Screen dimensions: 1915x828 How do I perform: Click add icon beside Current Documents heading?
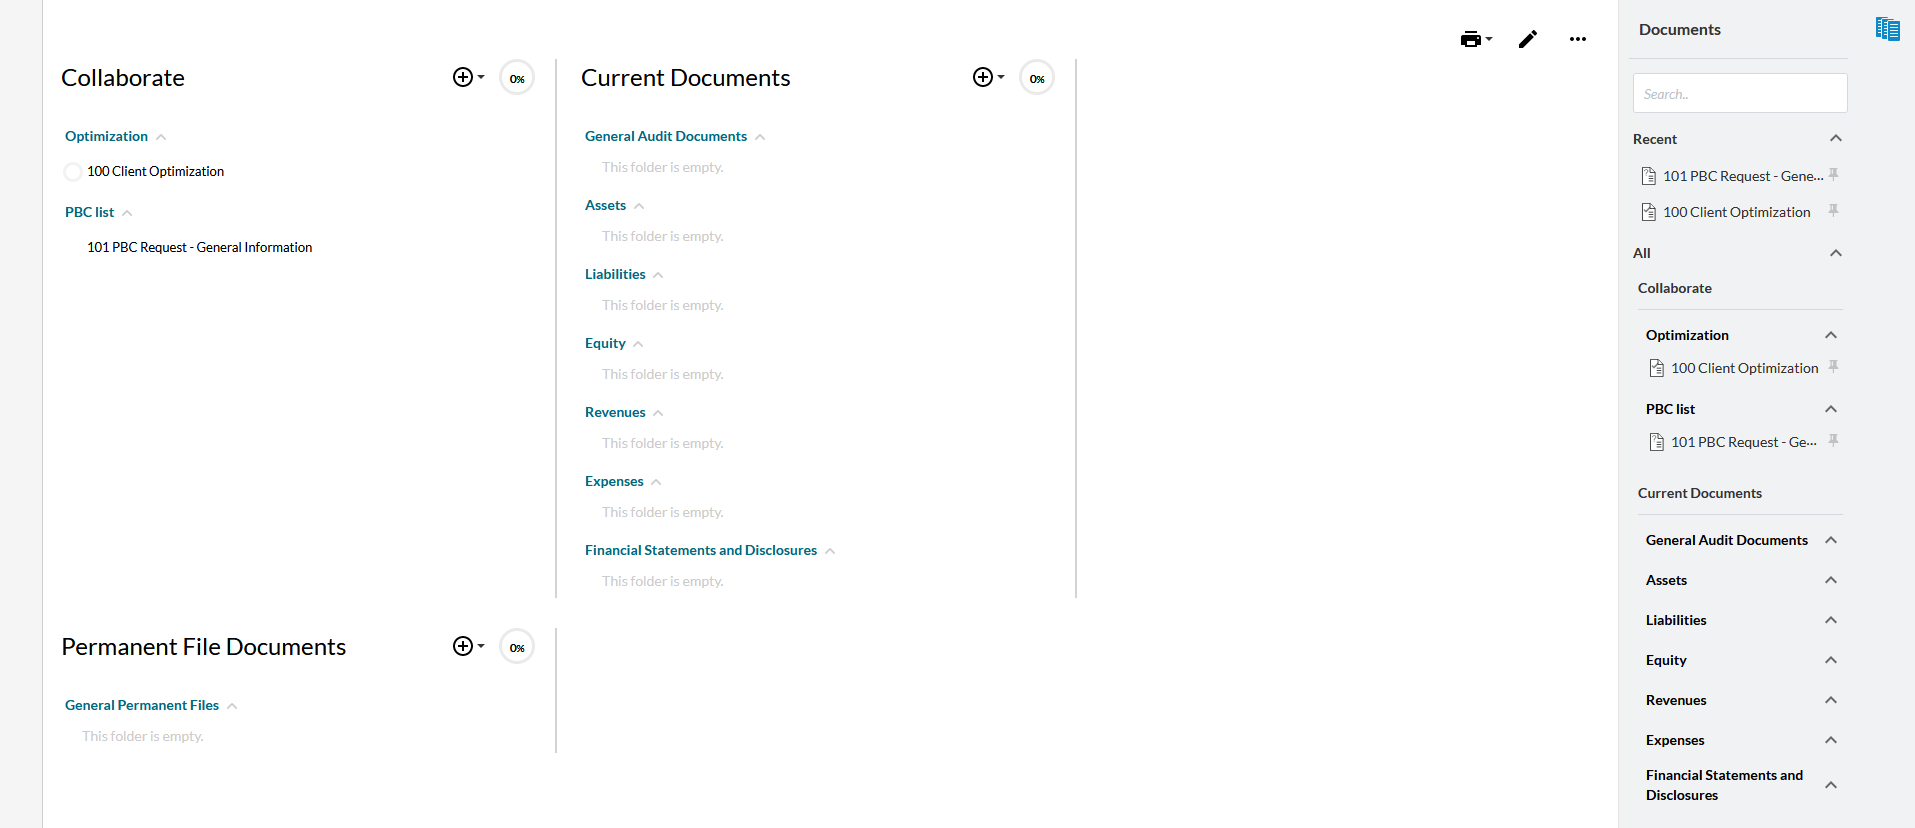click(987, 78)
